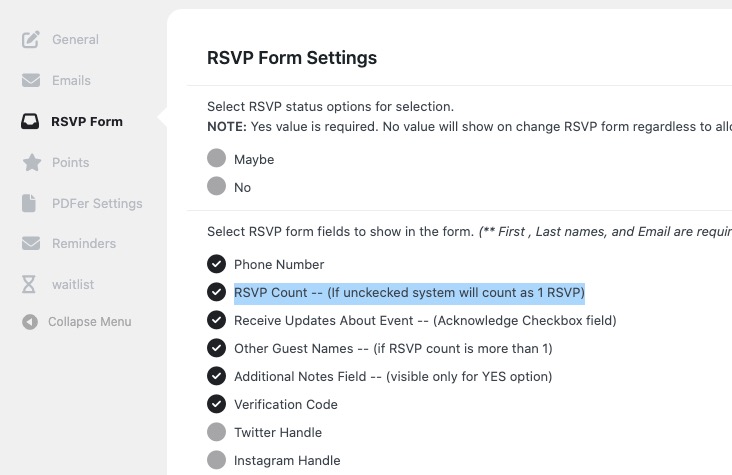Screen dimensions: 732x475
Task: Check the Instagram Handle field
Action: pos(217,460)
